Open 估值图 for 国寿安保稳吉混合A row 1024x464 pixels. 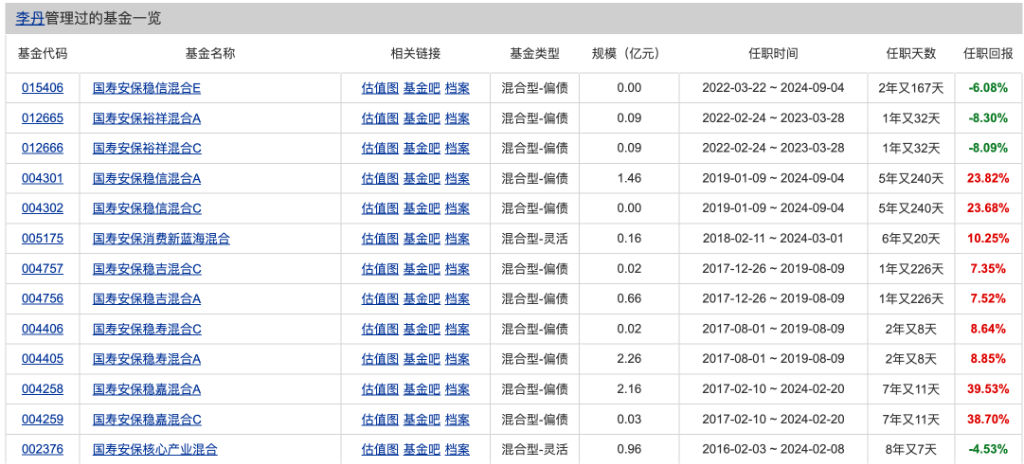tap(380, 299)
